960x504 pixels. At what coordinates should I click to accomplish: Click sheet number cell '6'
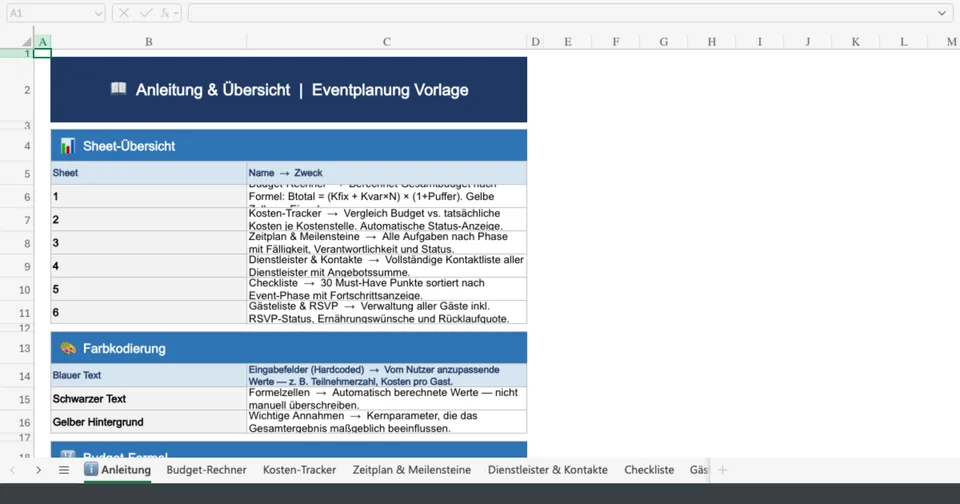tap(149, 312)
